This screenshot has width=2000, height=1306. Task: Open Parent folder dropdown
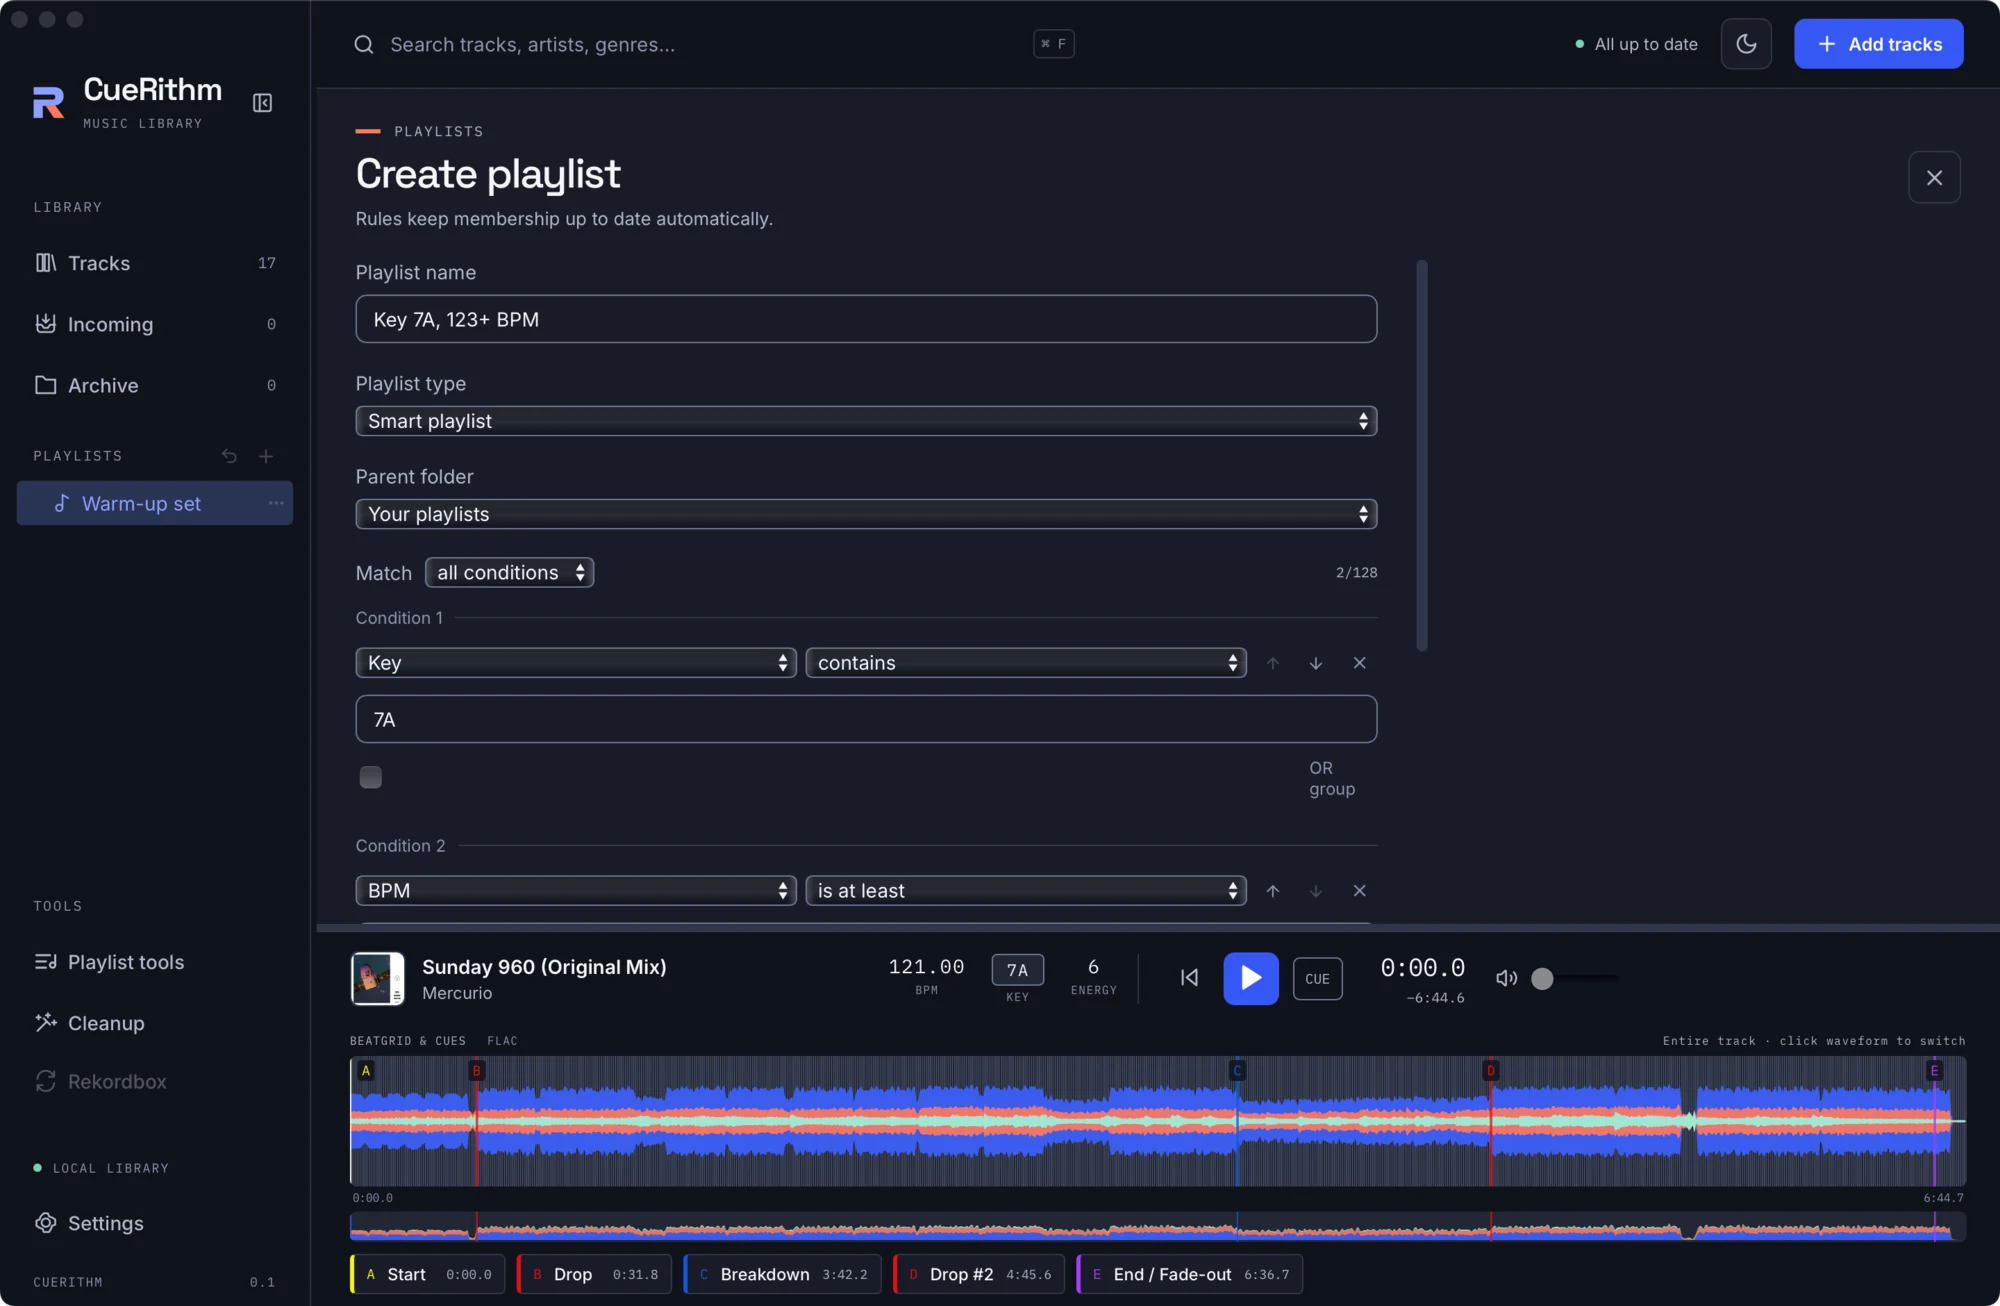[866, 514]
